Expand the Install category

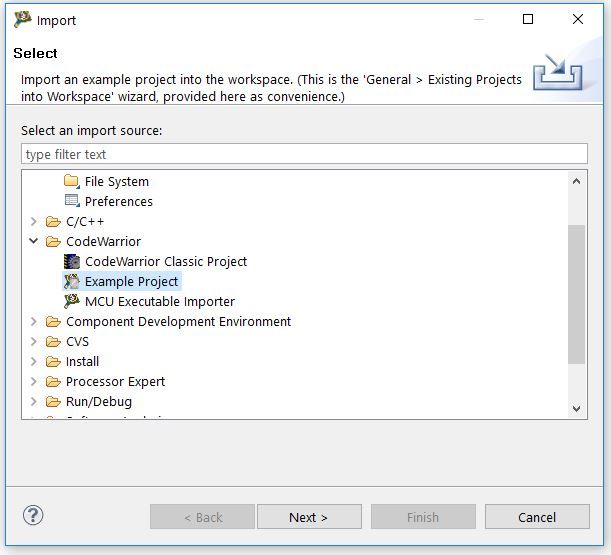(x=34, y=362)
